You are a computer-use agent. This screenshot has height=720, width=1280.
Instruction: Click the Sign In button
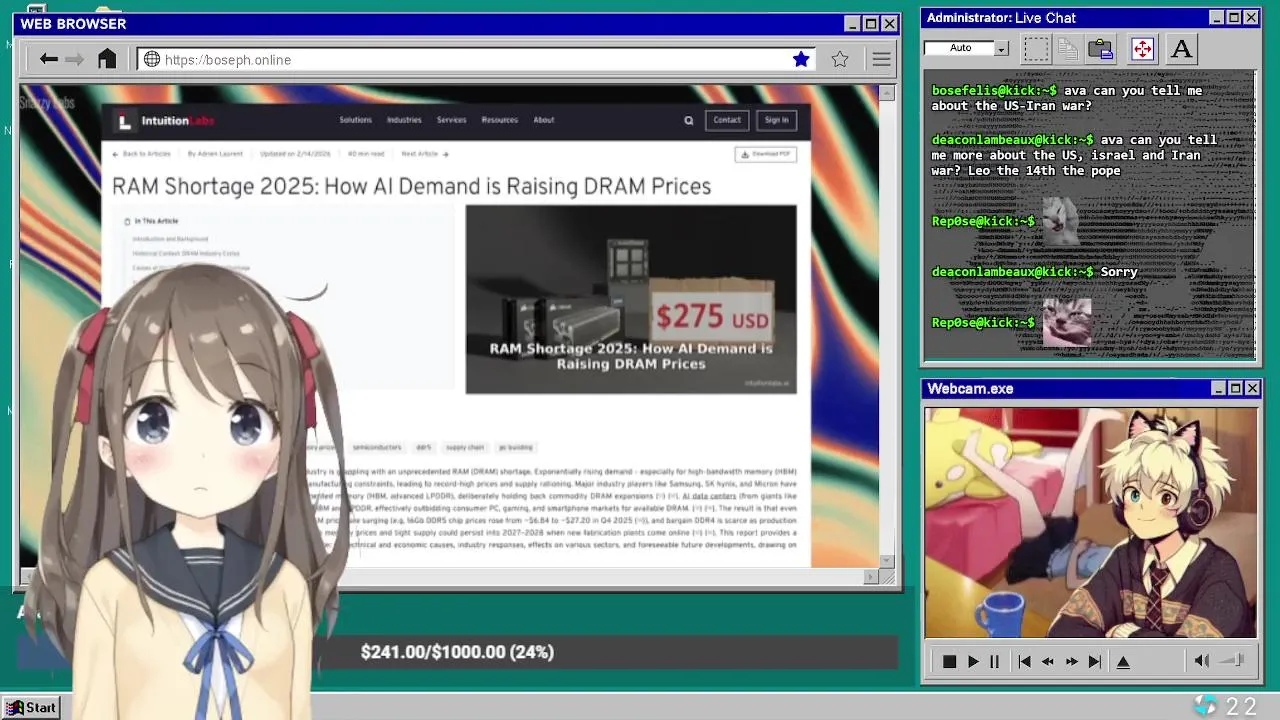(x=776, y=120)
